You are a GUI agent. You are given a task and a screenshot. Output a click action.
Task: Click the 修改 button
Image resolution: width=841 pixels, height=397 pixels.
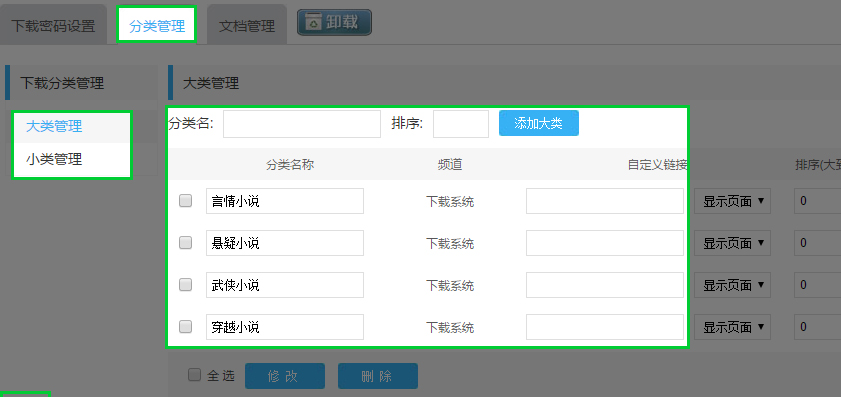(x=285, y=376)
